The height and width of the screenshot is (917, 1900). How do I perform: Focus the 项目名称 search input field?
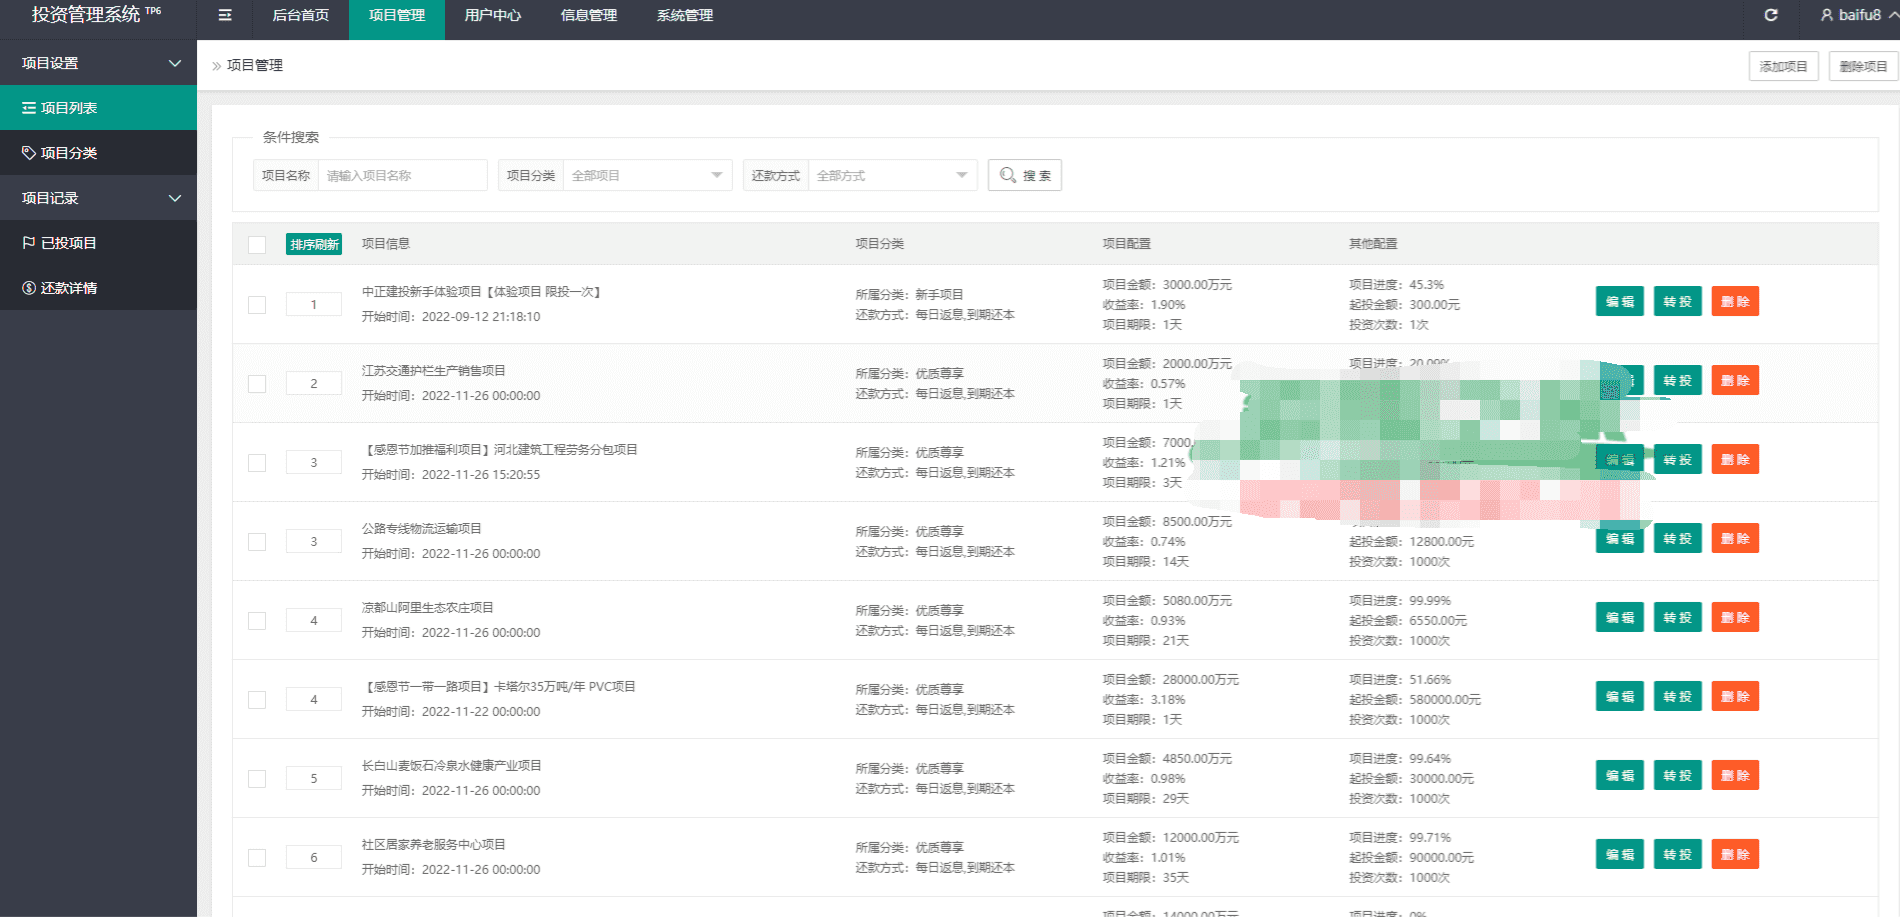coord(402,175)
